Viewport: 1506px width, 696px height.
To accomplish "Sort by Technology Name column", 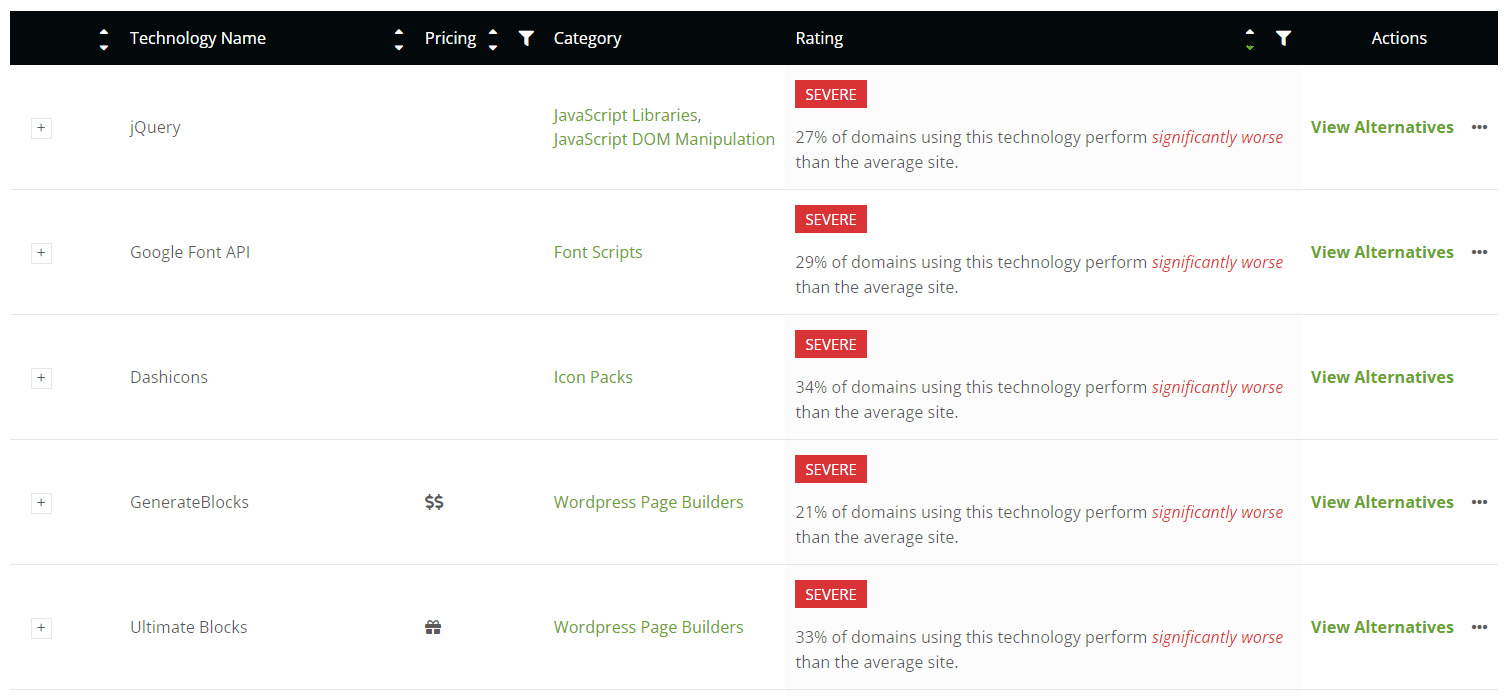I will point(399,39).
